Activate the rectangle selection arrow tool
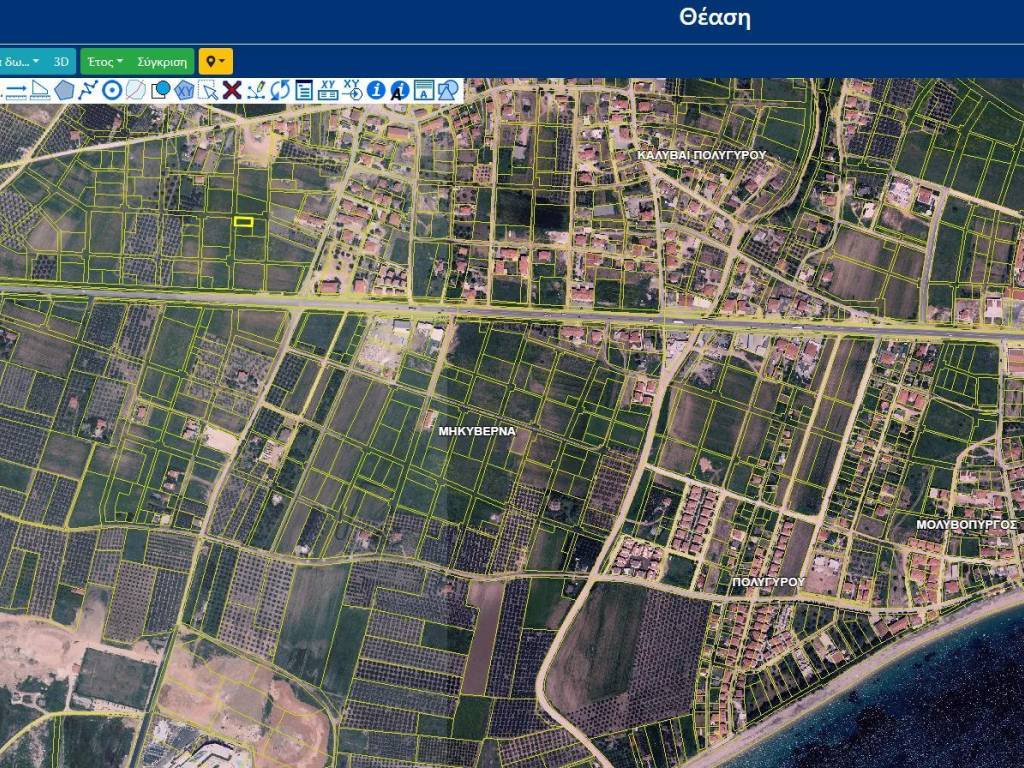1024x768 pixels. [208, 90]
